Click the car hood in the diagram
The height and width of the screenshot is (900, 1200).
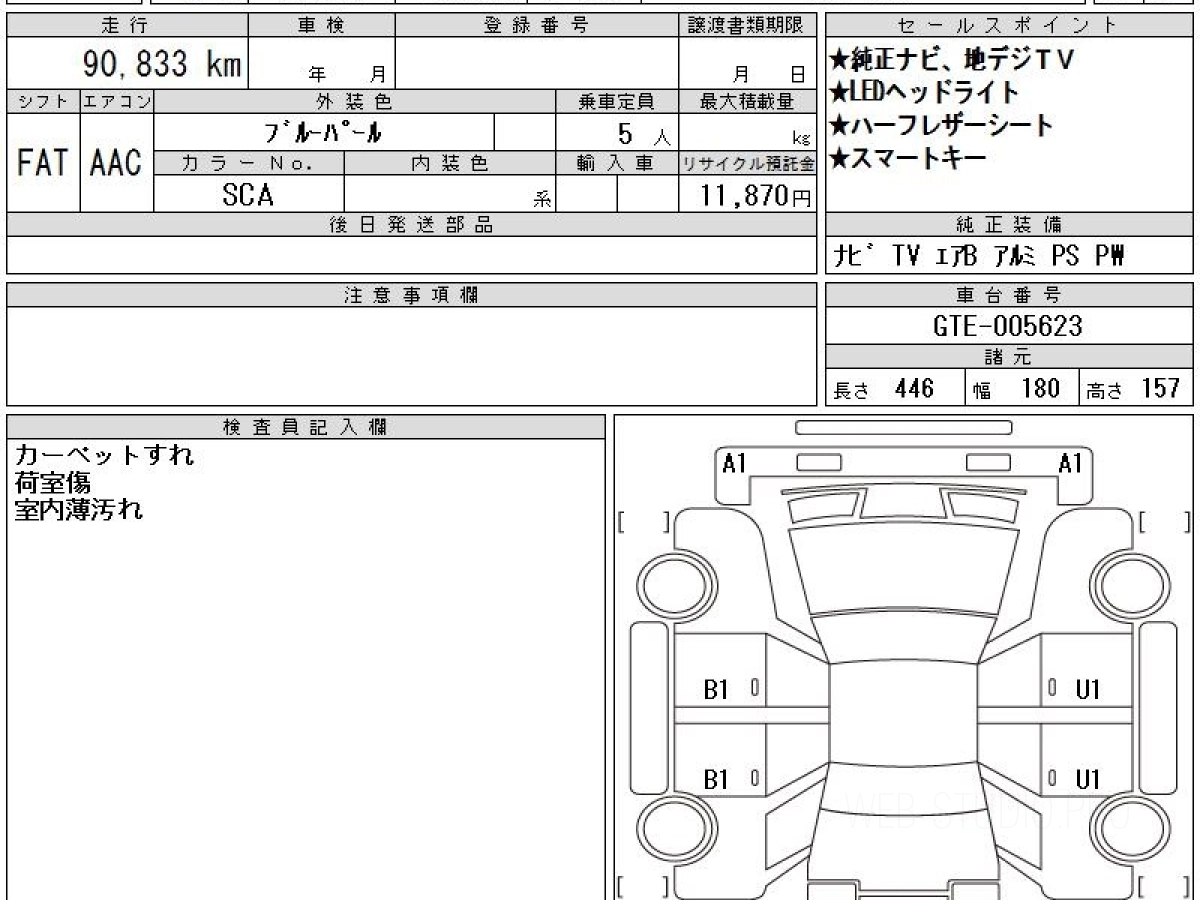click(903, 569)
